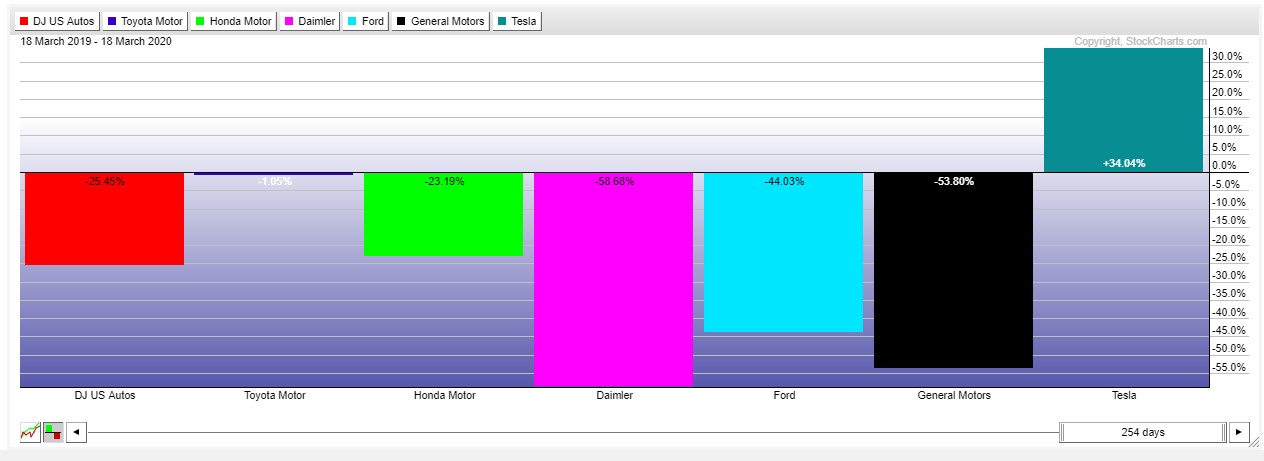The height and width of the screenshot is (461, 1264).
Task: Click the Ford axis label below chart
Action: (784, 395)
